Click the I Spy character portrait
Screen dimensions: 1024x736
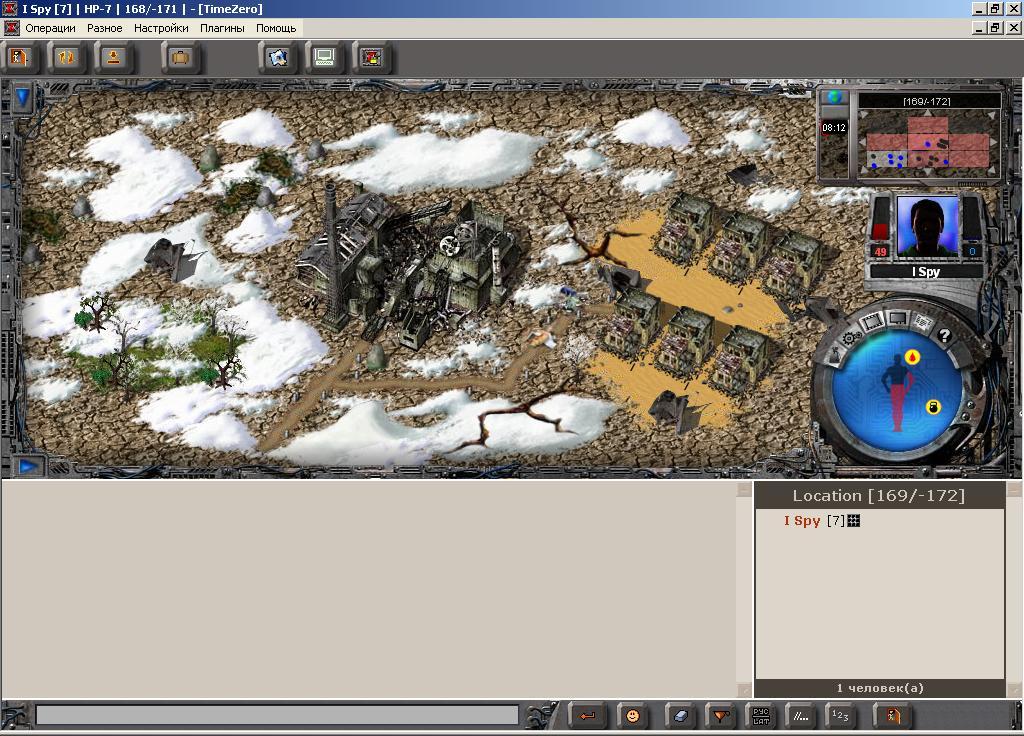(x=927, y=226)
